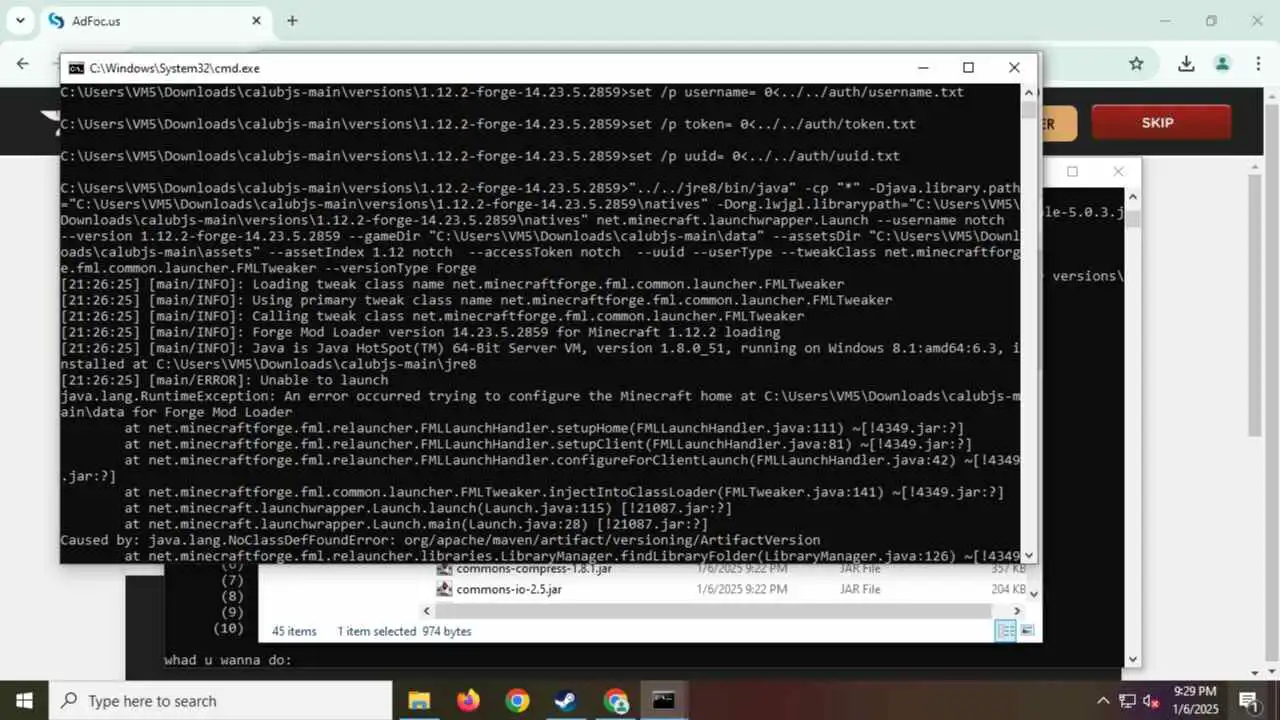The height and width of the screenshot is (720, 1280).
Task: Go back in Chrome
Action: click(22, 64)
